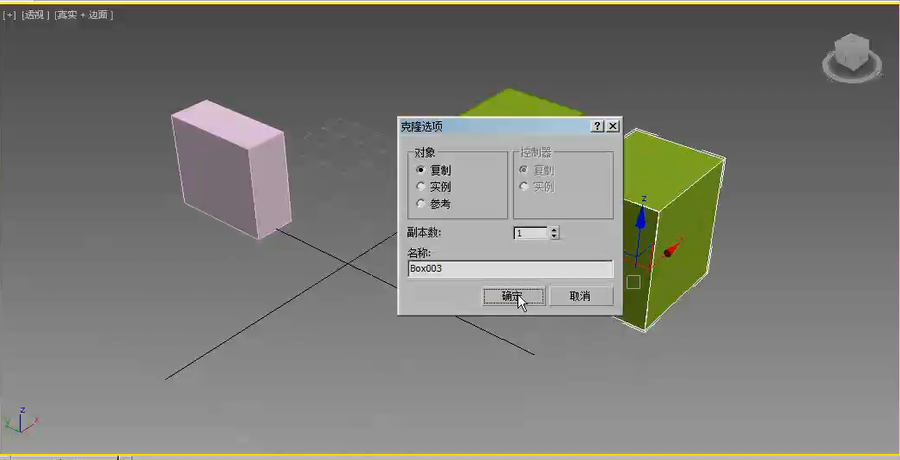Select 实例 under the 控制器 group
900x460 pixels.
pyautogui.click(x=537, y=187)
